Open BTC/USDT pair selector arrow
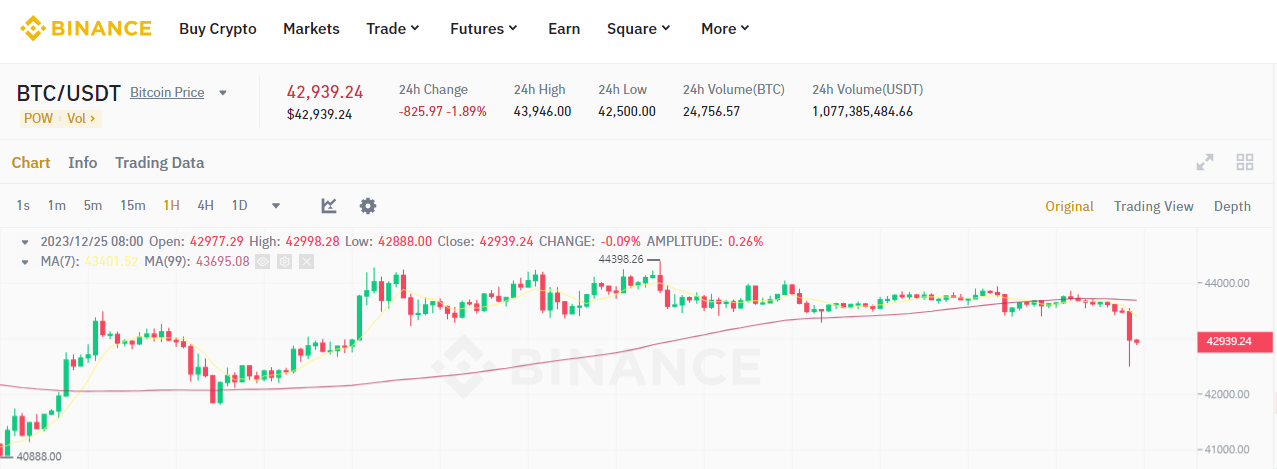 [223, 93]
